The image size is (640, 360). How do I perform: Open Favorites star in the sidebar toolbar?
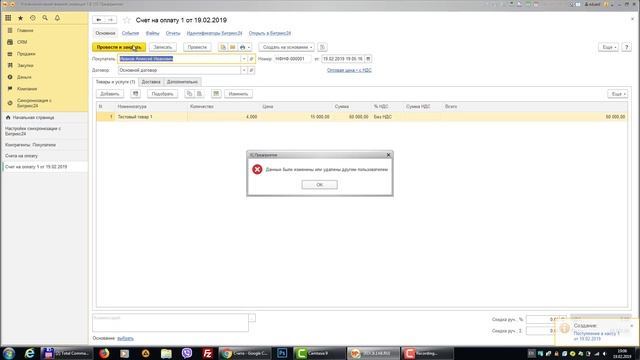20,18
